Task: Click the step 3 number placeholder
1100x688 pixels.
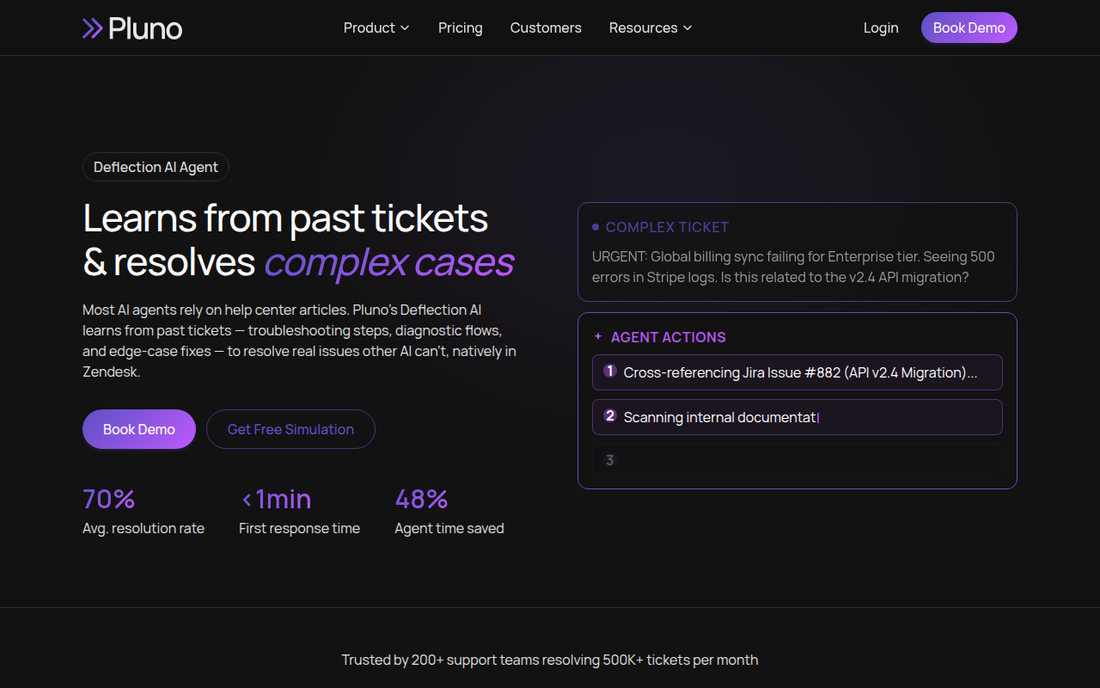Action: 610,460
